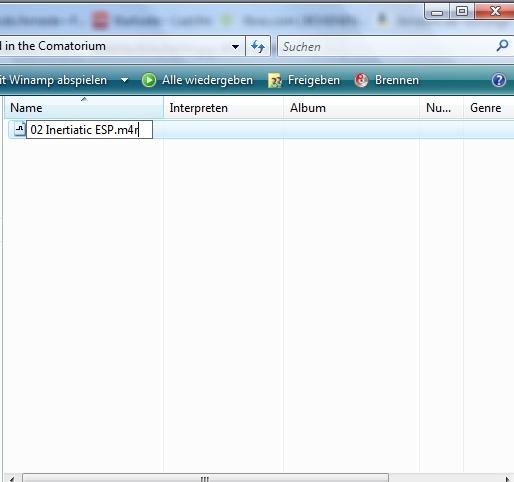The image size is (514, 482).
Task: Click the left scroll arrow of horizontal scrollbar
Action: point(11,479)
